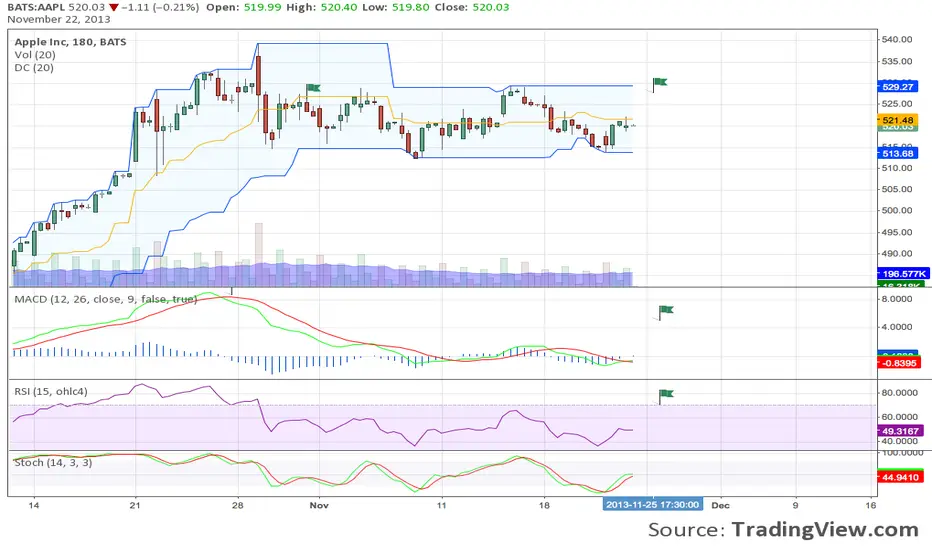The height and width of the screenshot is (550, 932).
Task: Click the green flag beside the 529.27 price label
Action: click(659, 83)
